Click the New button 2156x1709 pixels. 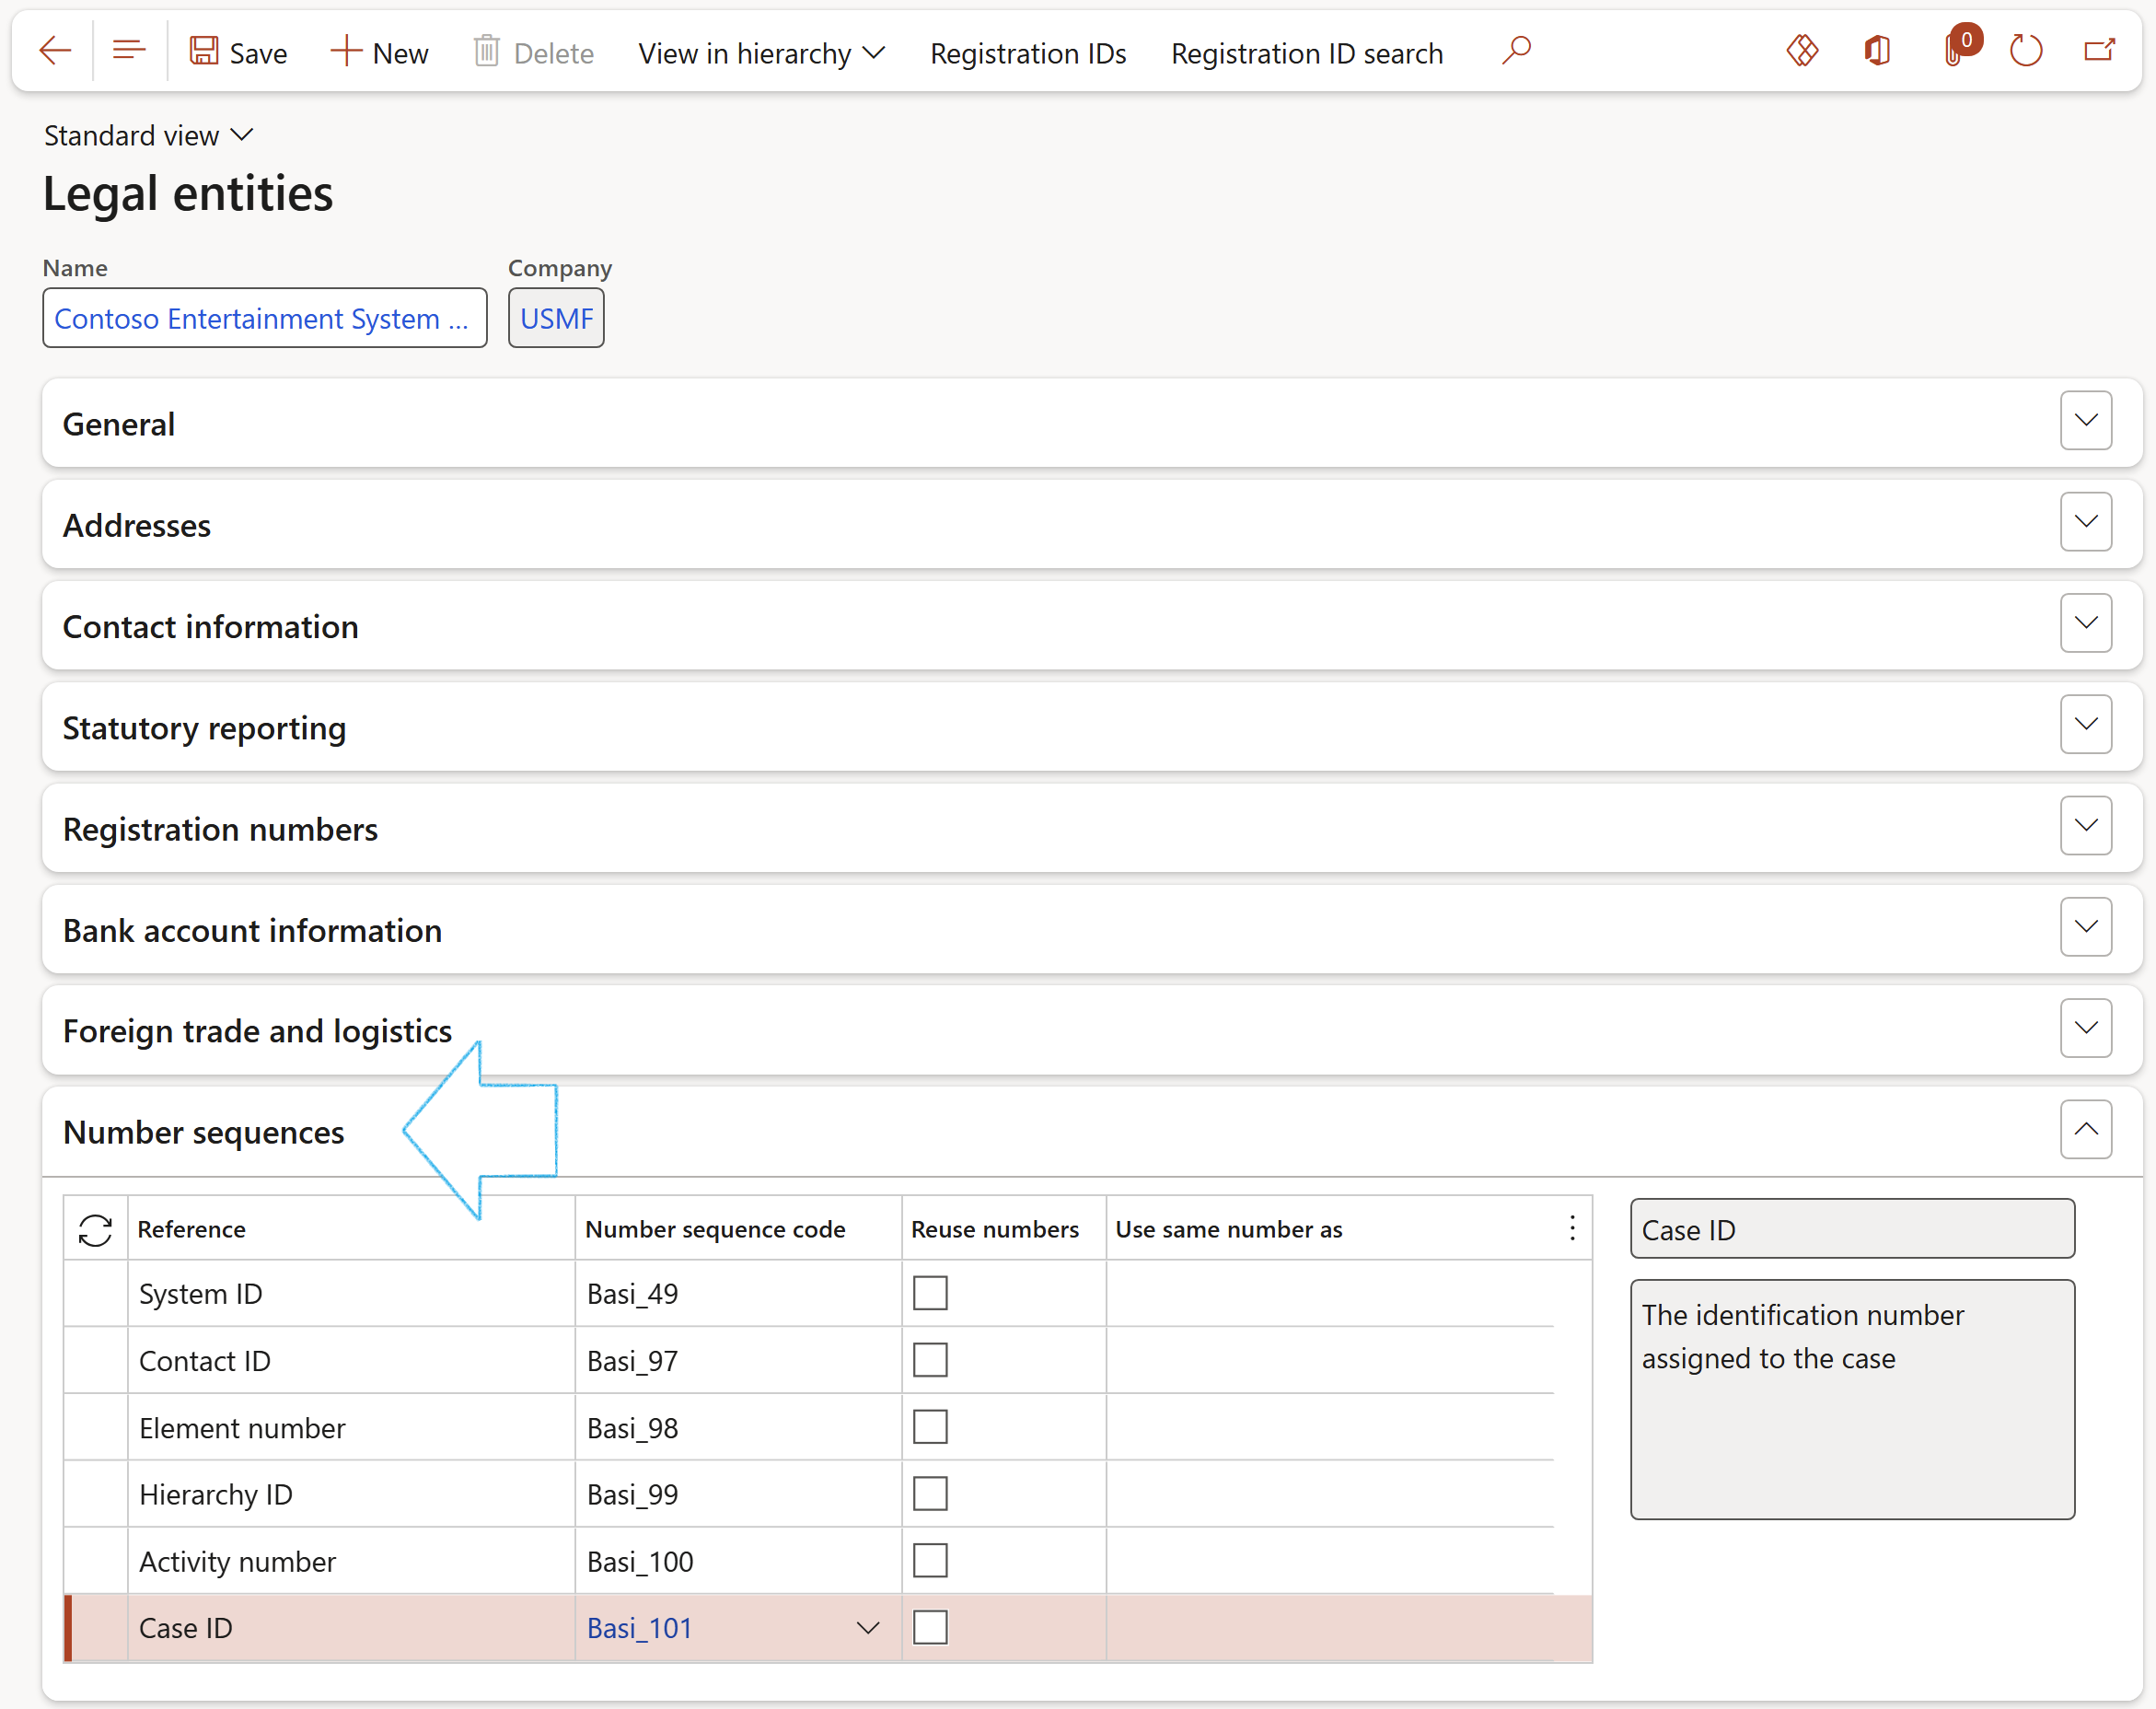pyautogui.click(x=380, y=53)
